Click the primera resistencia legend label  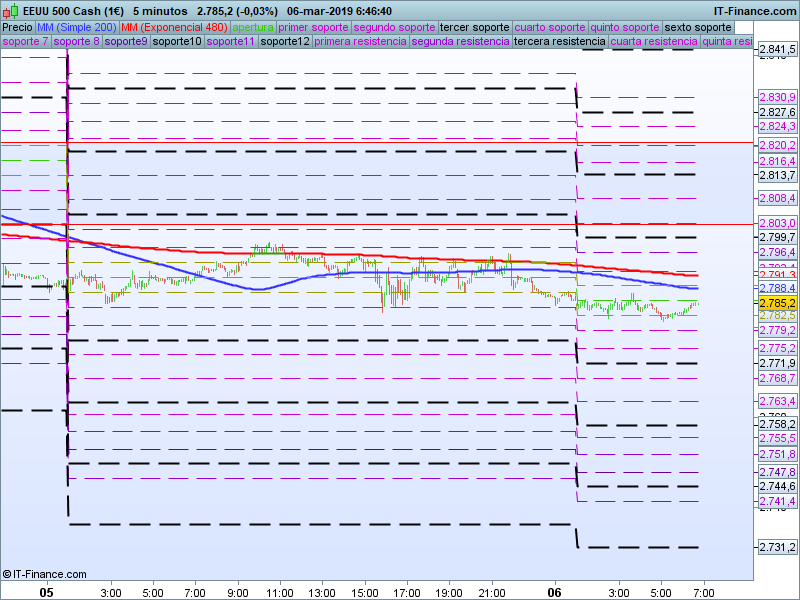pyautogui.click(x=361, y=42)
